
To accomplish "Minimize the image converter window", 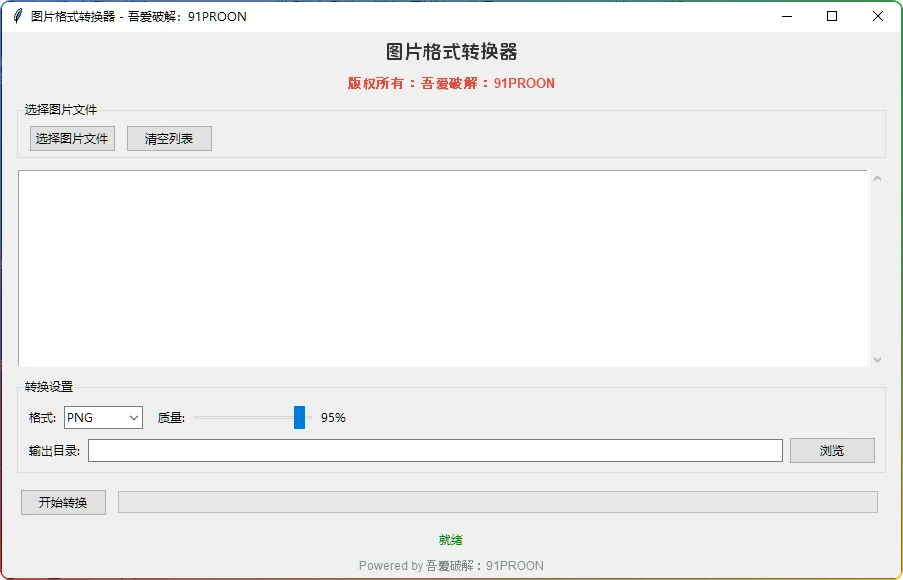I will (x=786, y=16).
